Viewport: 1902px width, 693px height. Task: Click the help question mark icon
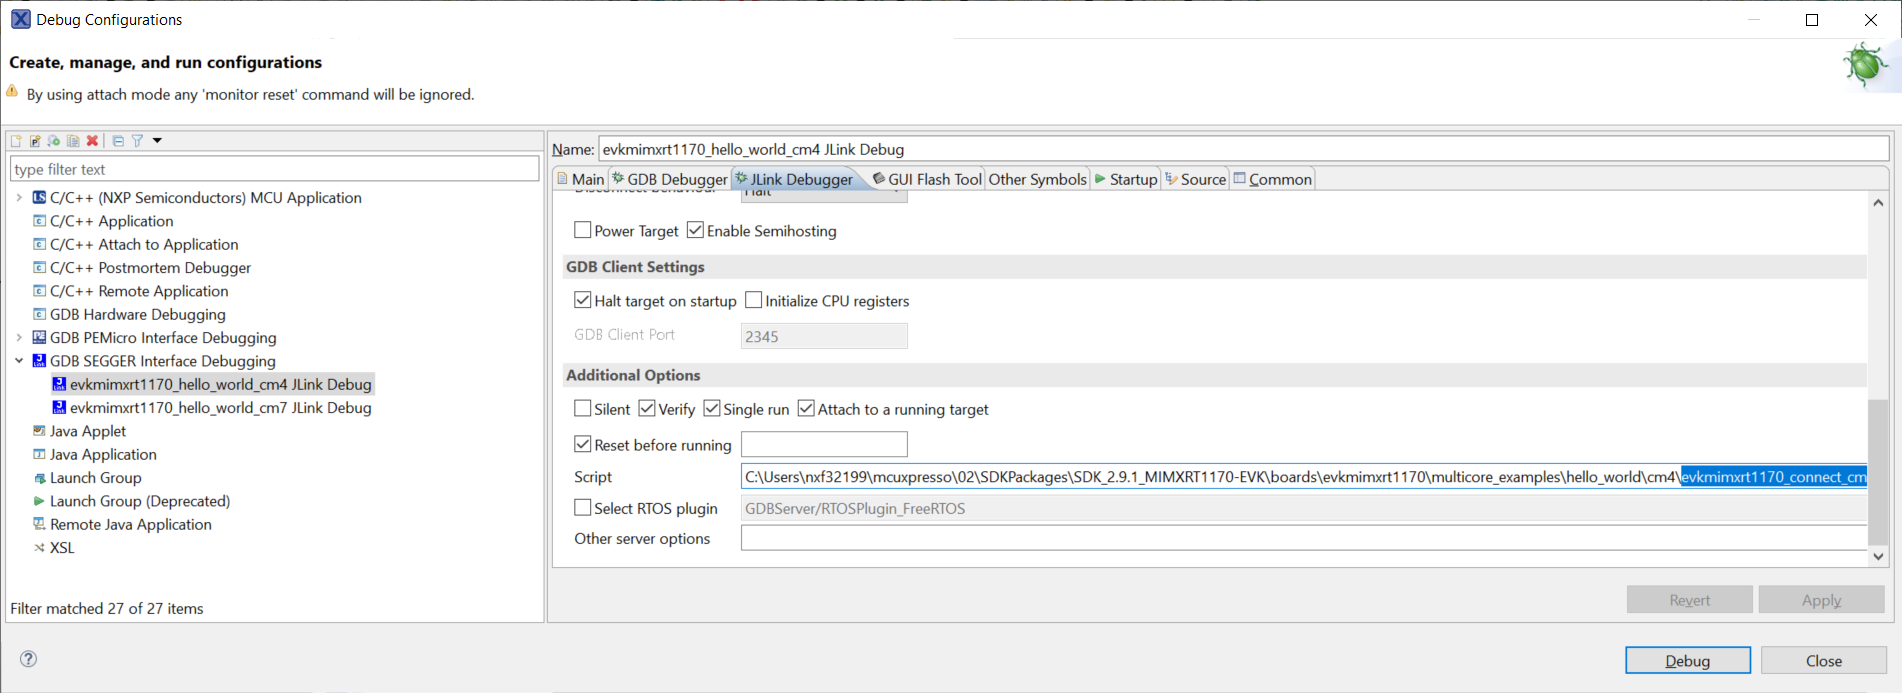(29, 659)
